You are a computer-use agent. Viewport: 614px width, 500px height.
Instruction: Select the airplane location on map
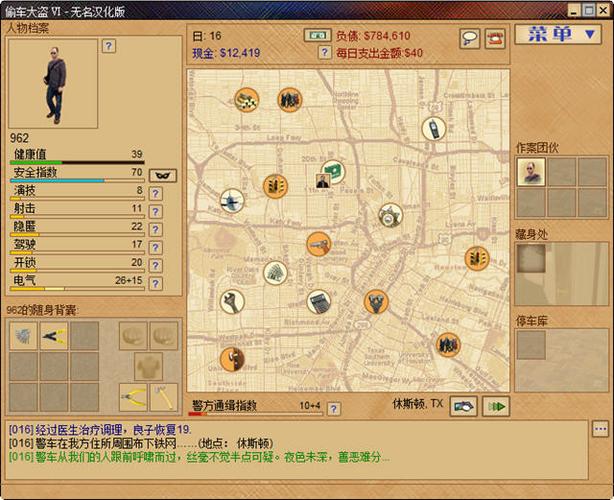231,202
